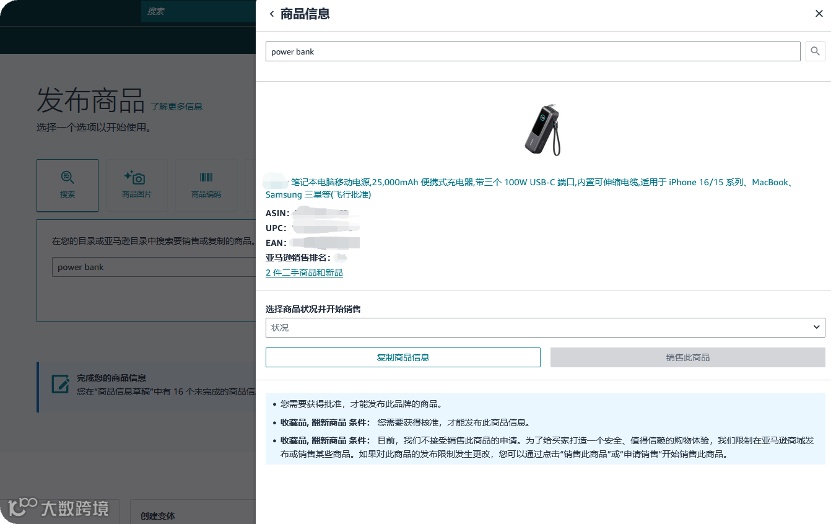Screen dimensions: 832x524
Task: Click the 选择商品状况并开始销售 label
Action: coord(313,309)
